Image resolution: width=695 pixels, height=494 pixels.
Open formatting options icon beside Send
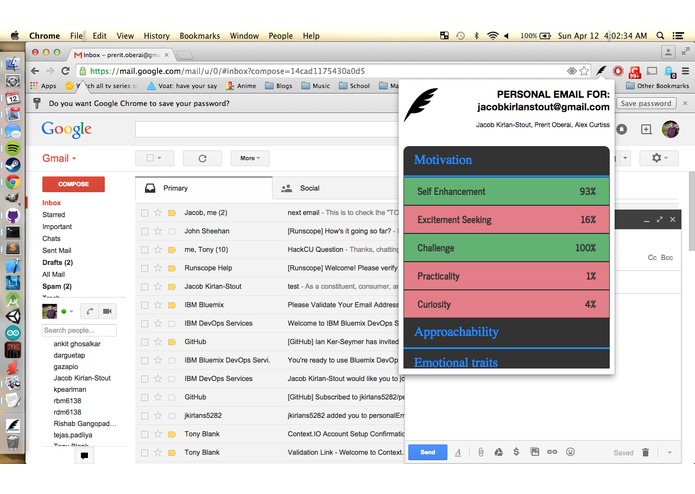click(458, 452)
